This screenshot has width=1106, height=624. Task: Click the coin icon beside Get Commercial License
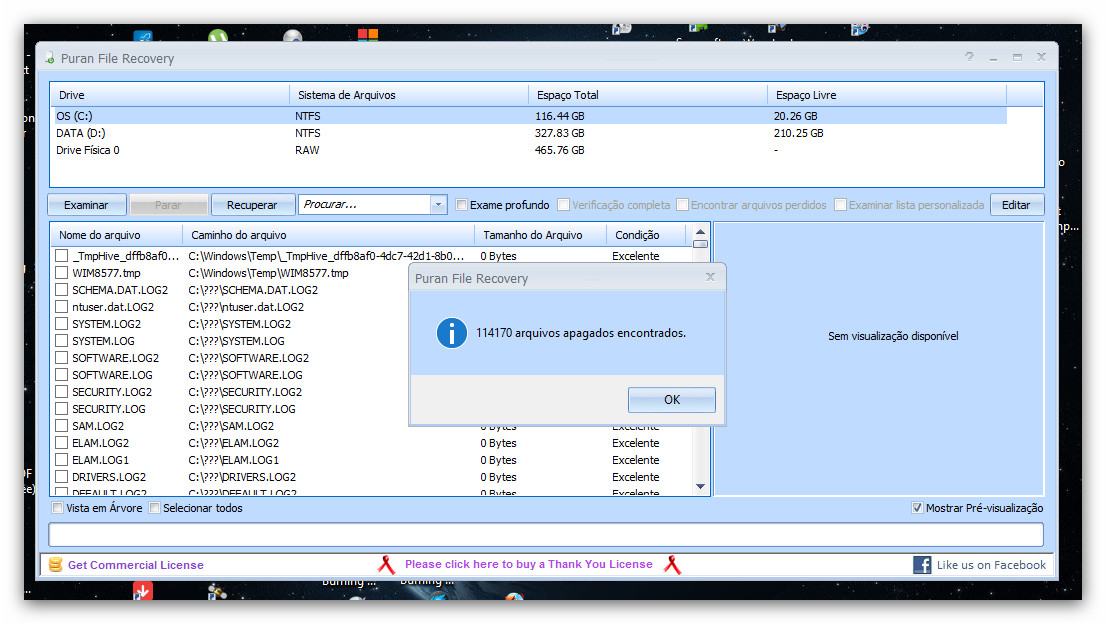(x=55, y=565)
